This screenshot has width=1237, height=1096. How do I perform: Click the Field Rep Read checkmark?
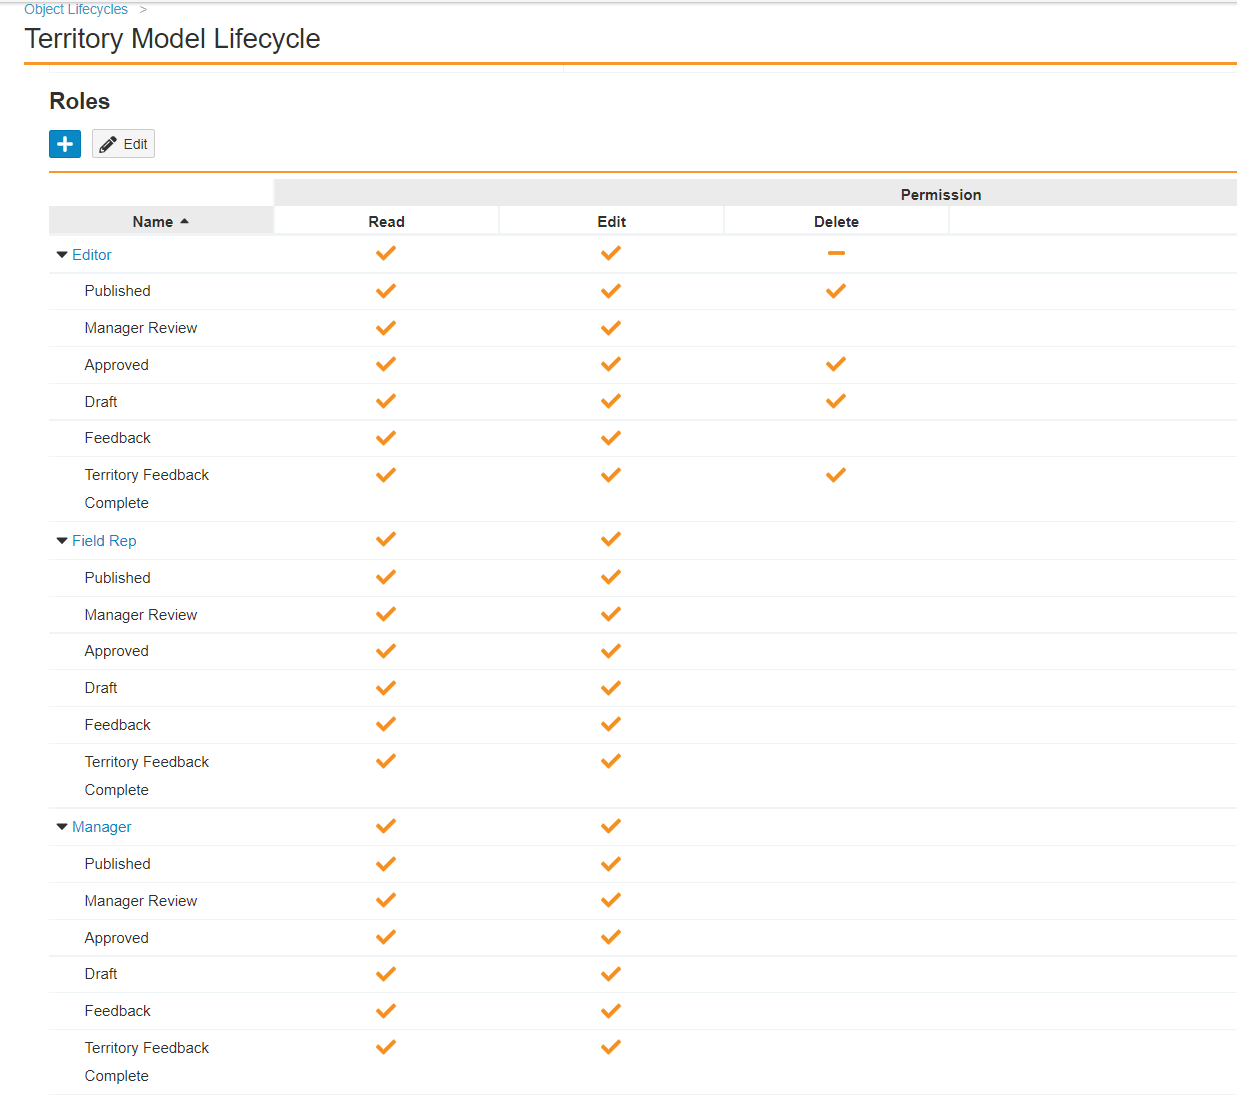point(386,539)
